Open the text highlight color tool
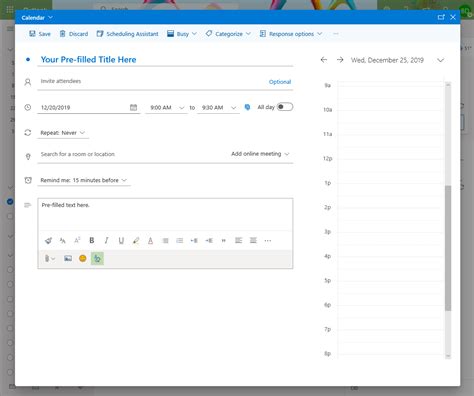The width and height of the screenshot is (474, 396). (x=136, y=240)
